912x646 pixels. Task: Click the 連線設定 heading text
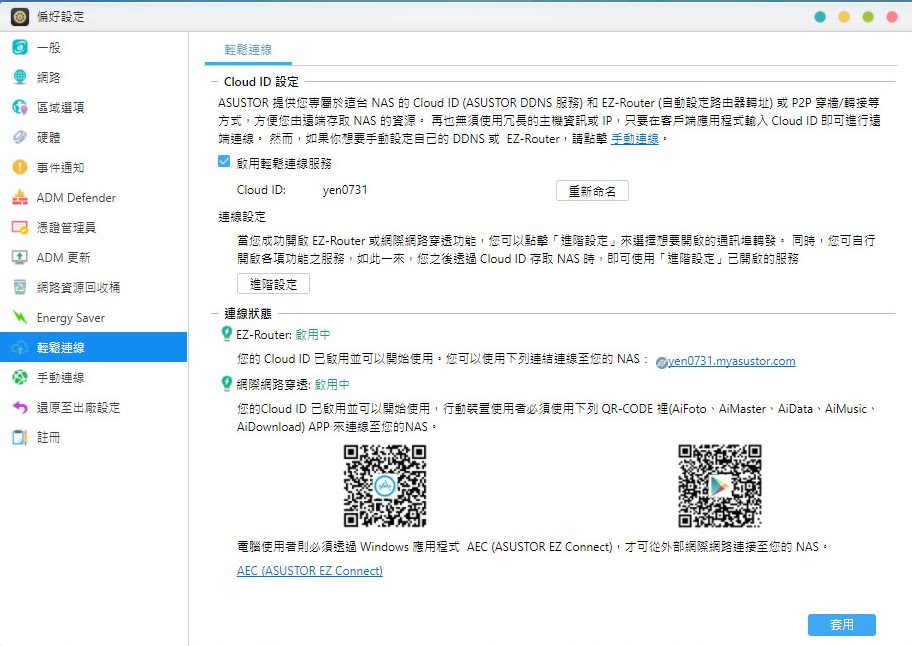[x=242, y=217]
